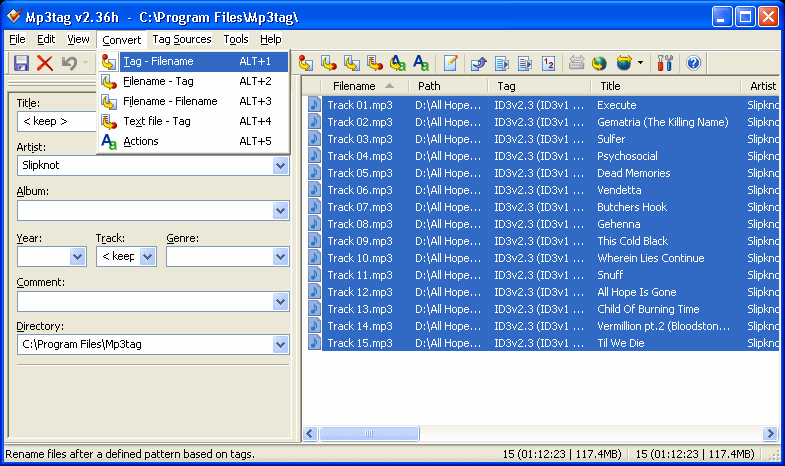
Task: Open the extended tags notepad-pencil icon
Action: point(451,63)
